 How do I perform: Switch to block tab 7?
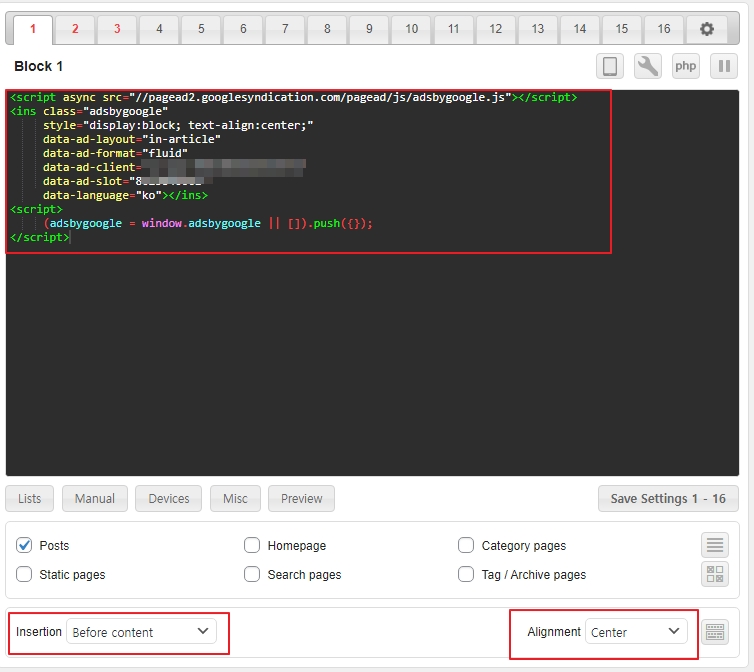pos(285,29)
